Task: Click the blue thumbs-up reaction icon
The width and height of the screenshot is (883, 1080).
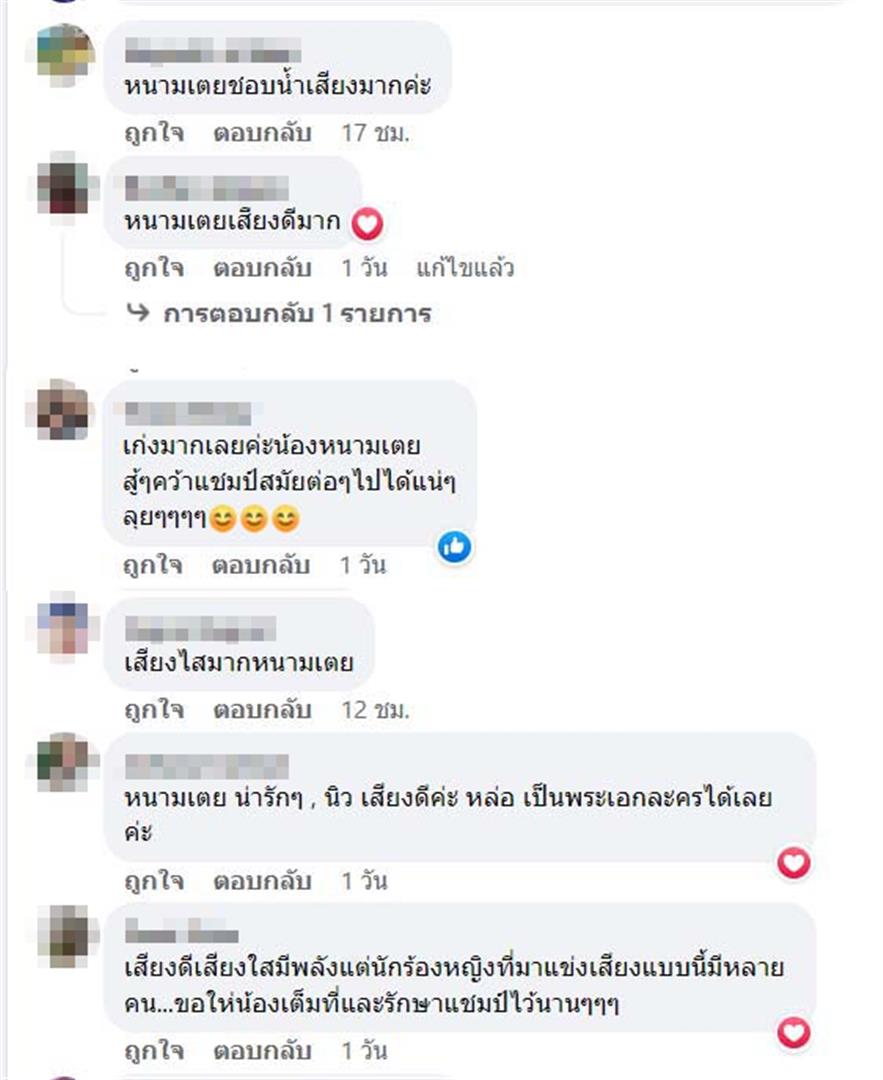Action: [x=455, y=547]
